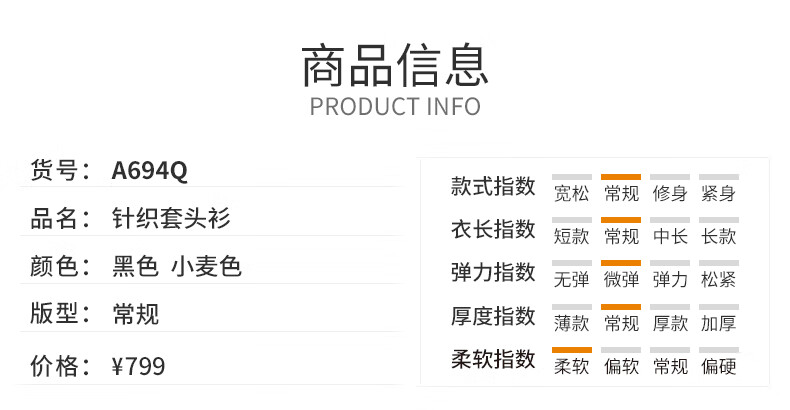
Task: Choose 薄款 in the 厚度指数 row
Action: click(571, 323)
